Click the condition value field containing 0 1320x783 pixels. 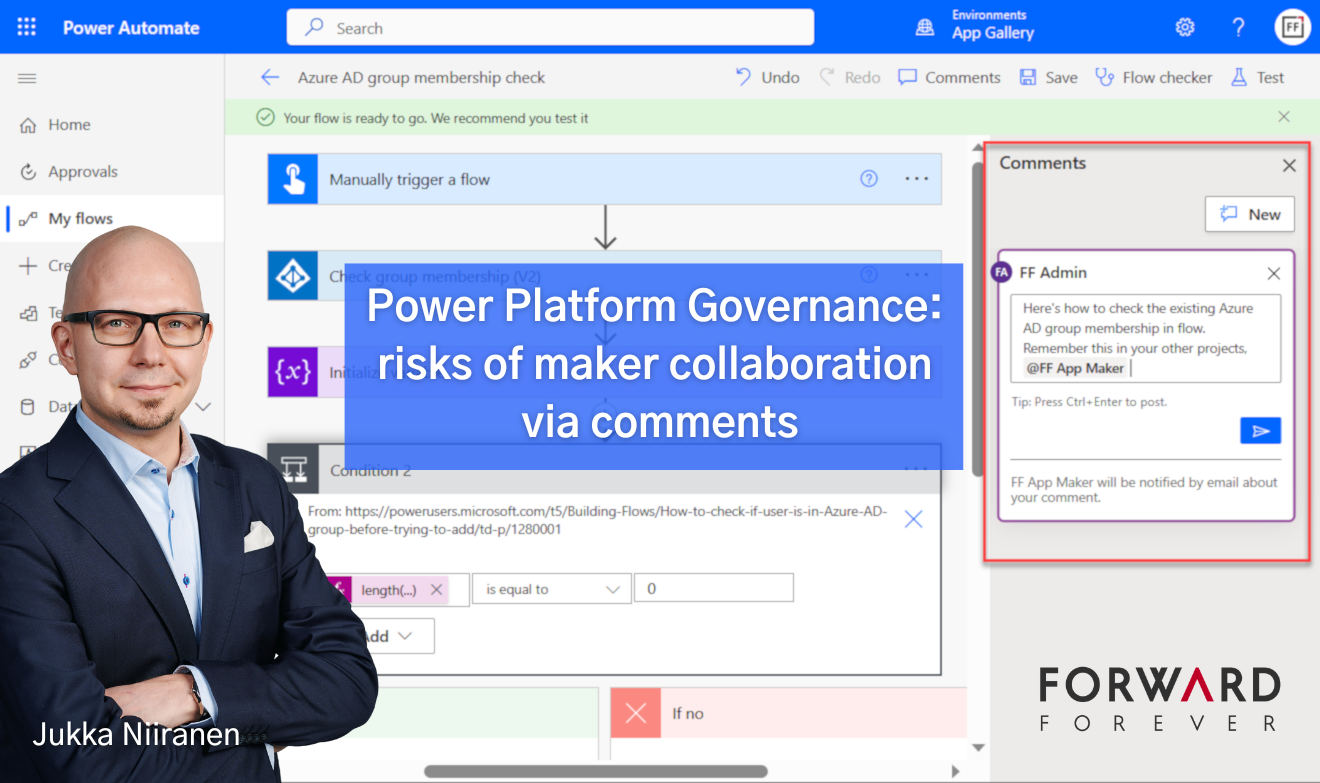pos(714,588)
